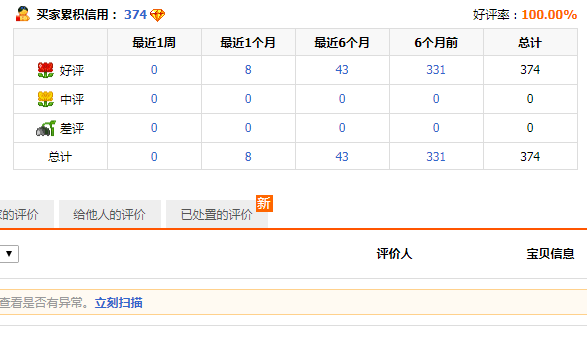Click the yellow flower 中评 icon
This screenshot has height=362, width=587.
pos(45,99)
